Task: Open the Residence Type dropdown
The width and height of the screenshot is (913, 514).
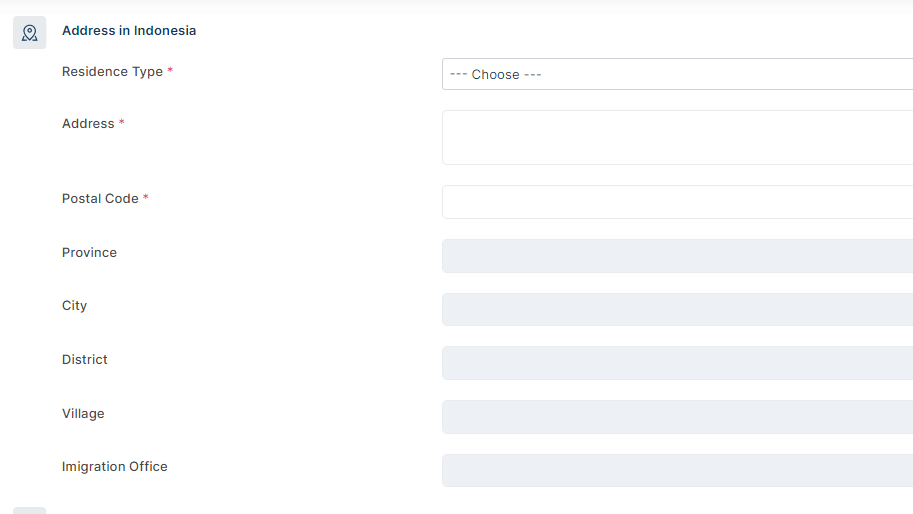Action: (x=677, y=74)
